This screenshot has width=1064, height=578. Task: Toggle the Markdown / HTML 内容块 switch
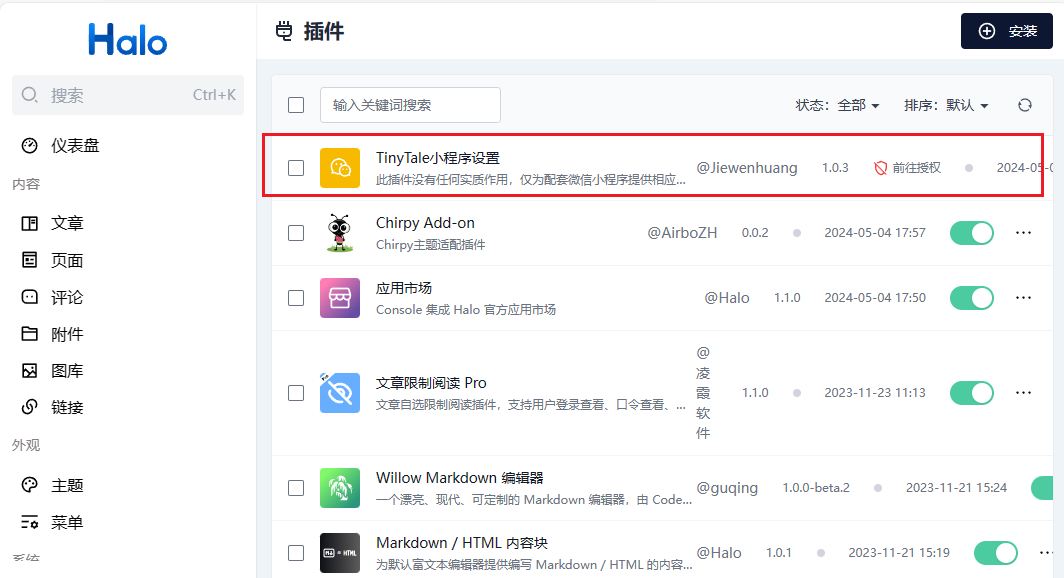(995, 553)
